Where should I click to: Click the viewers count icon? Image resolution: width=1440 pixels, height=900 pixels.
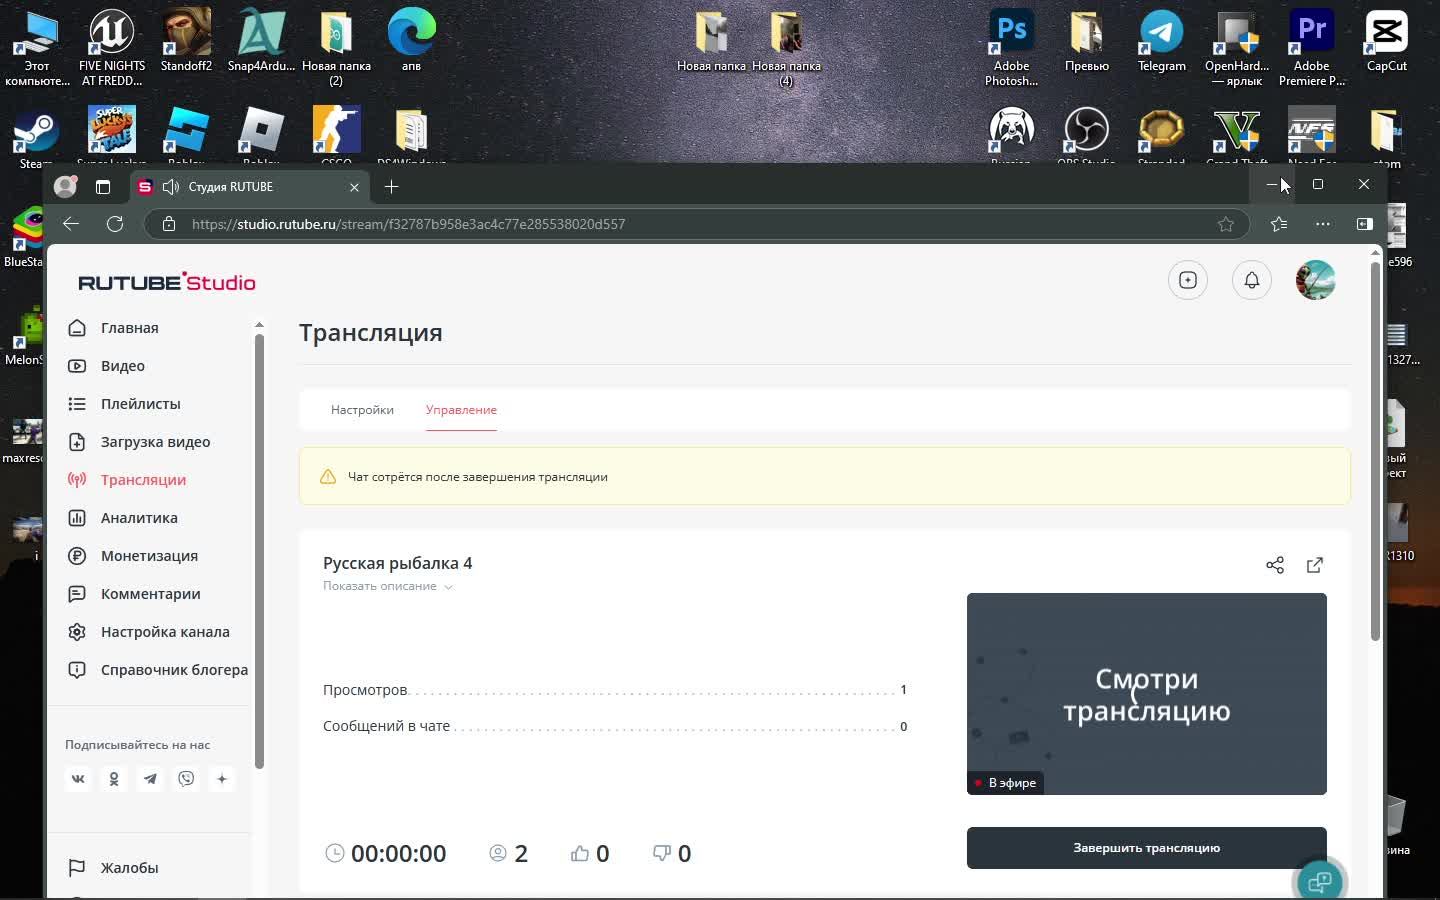point(498,853)
